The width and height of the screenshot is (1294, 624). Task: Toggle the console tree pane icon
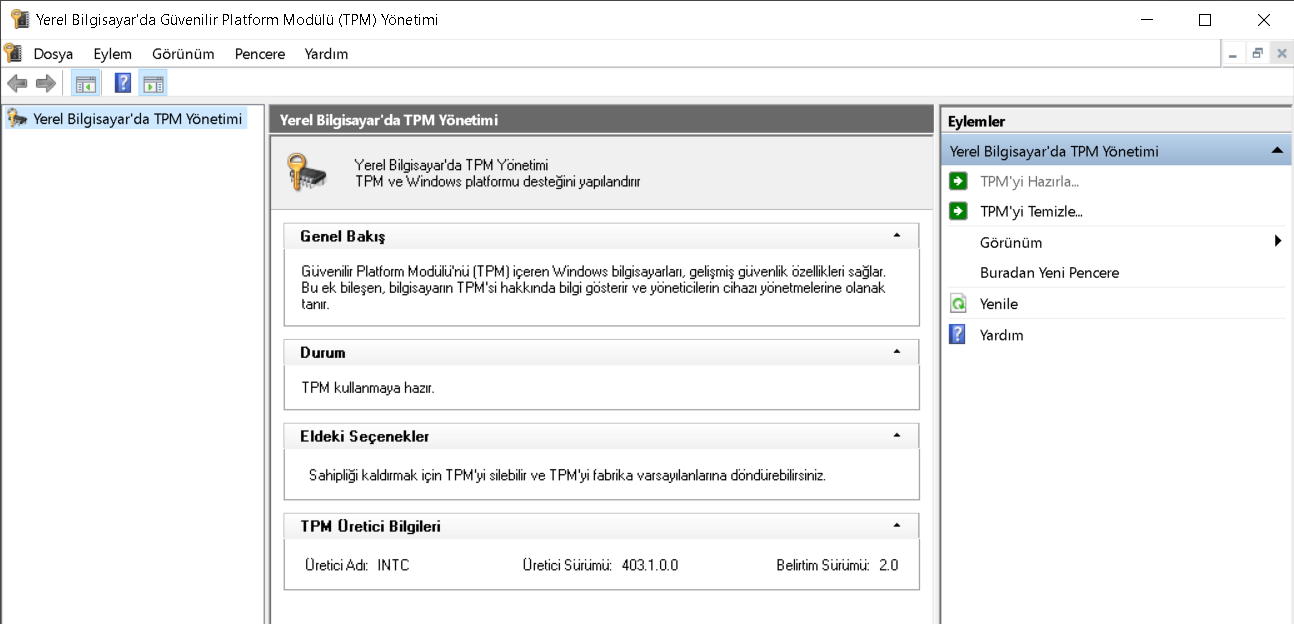(85, 83)
